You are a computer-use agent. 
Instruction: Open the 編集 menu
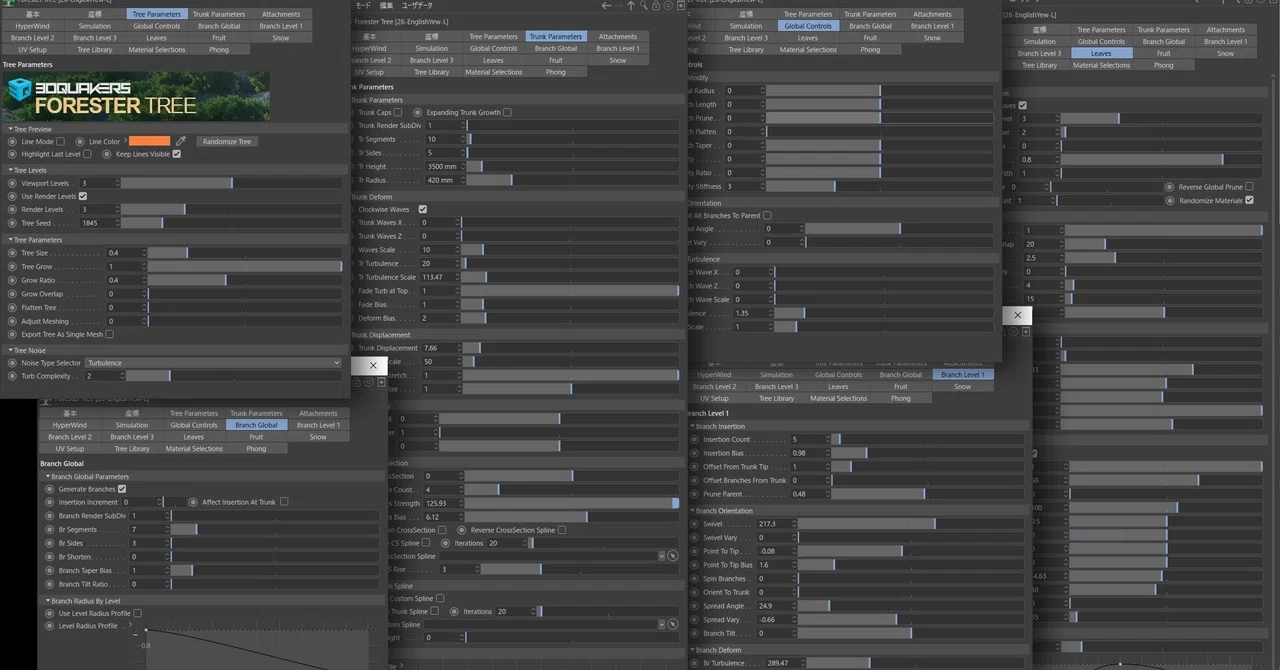386,6
